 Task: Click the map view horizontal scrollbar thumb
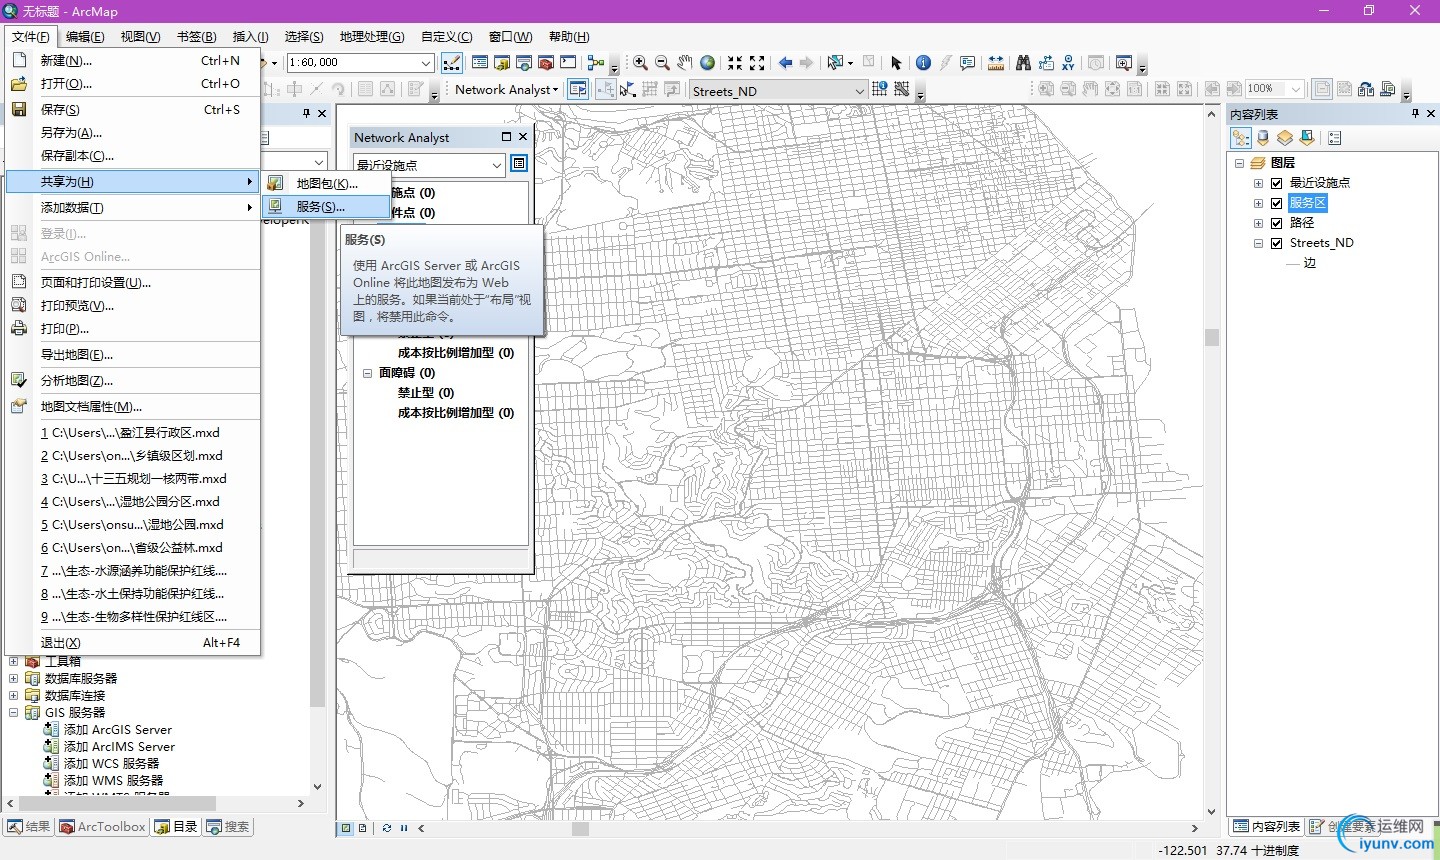(x=580, y=828)
